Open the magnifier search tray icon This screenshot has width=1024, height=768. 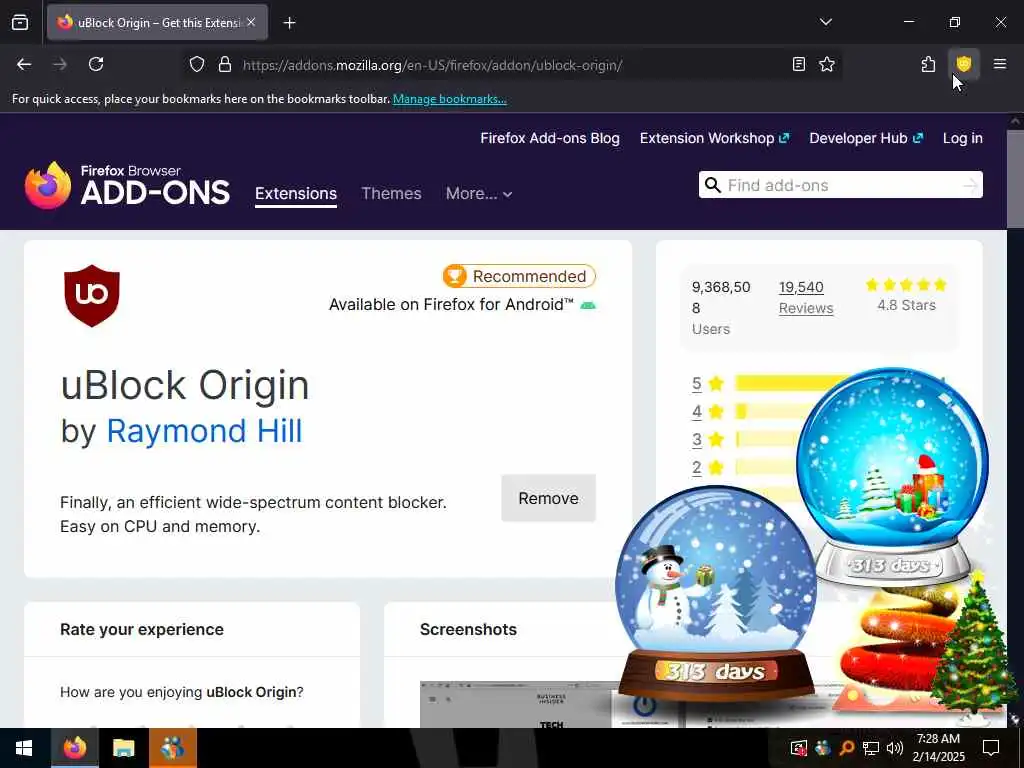pos(846,748)
